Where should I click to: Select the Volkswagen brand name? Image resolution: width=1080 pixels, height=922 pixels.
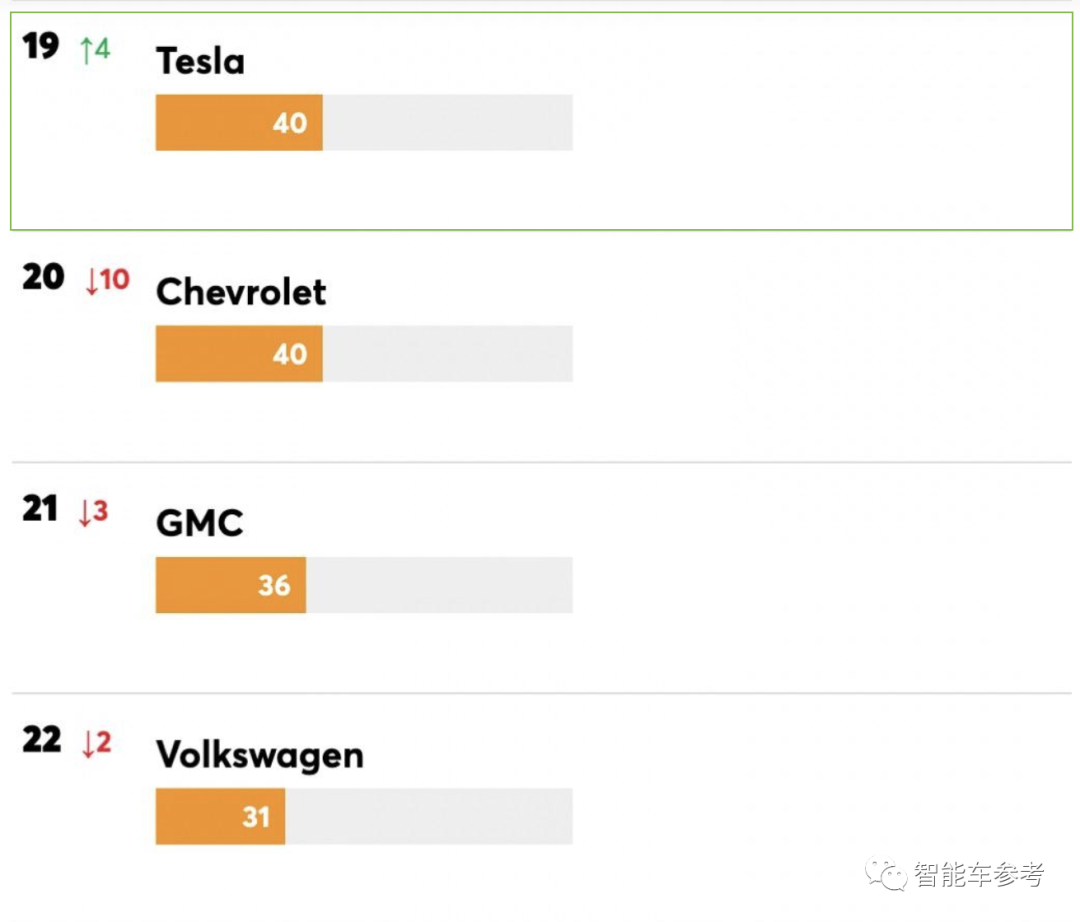click(x=259, y=755)
